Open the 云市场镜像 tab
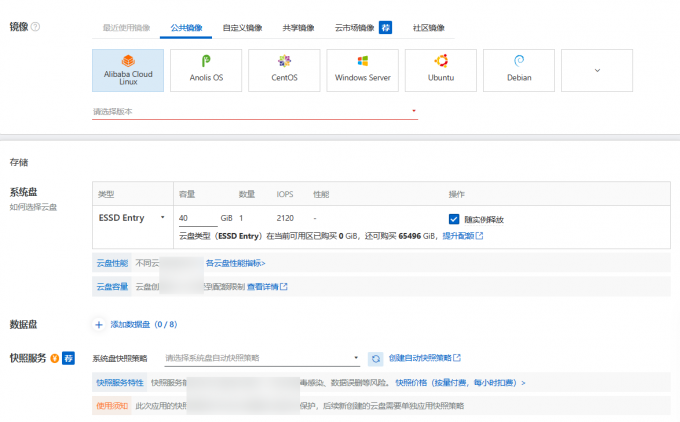The height and width of the screenshot is (422, 680). (354, 28)
